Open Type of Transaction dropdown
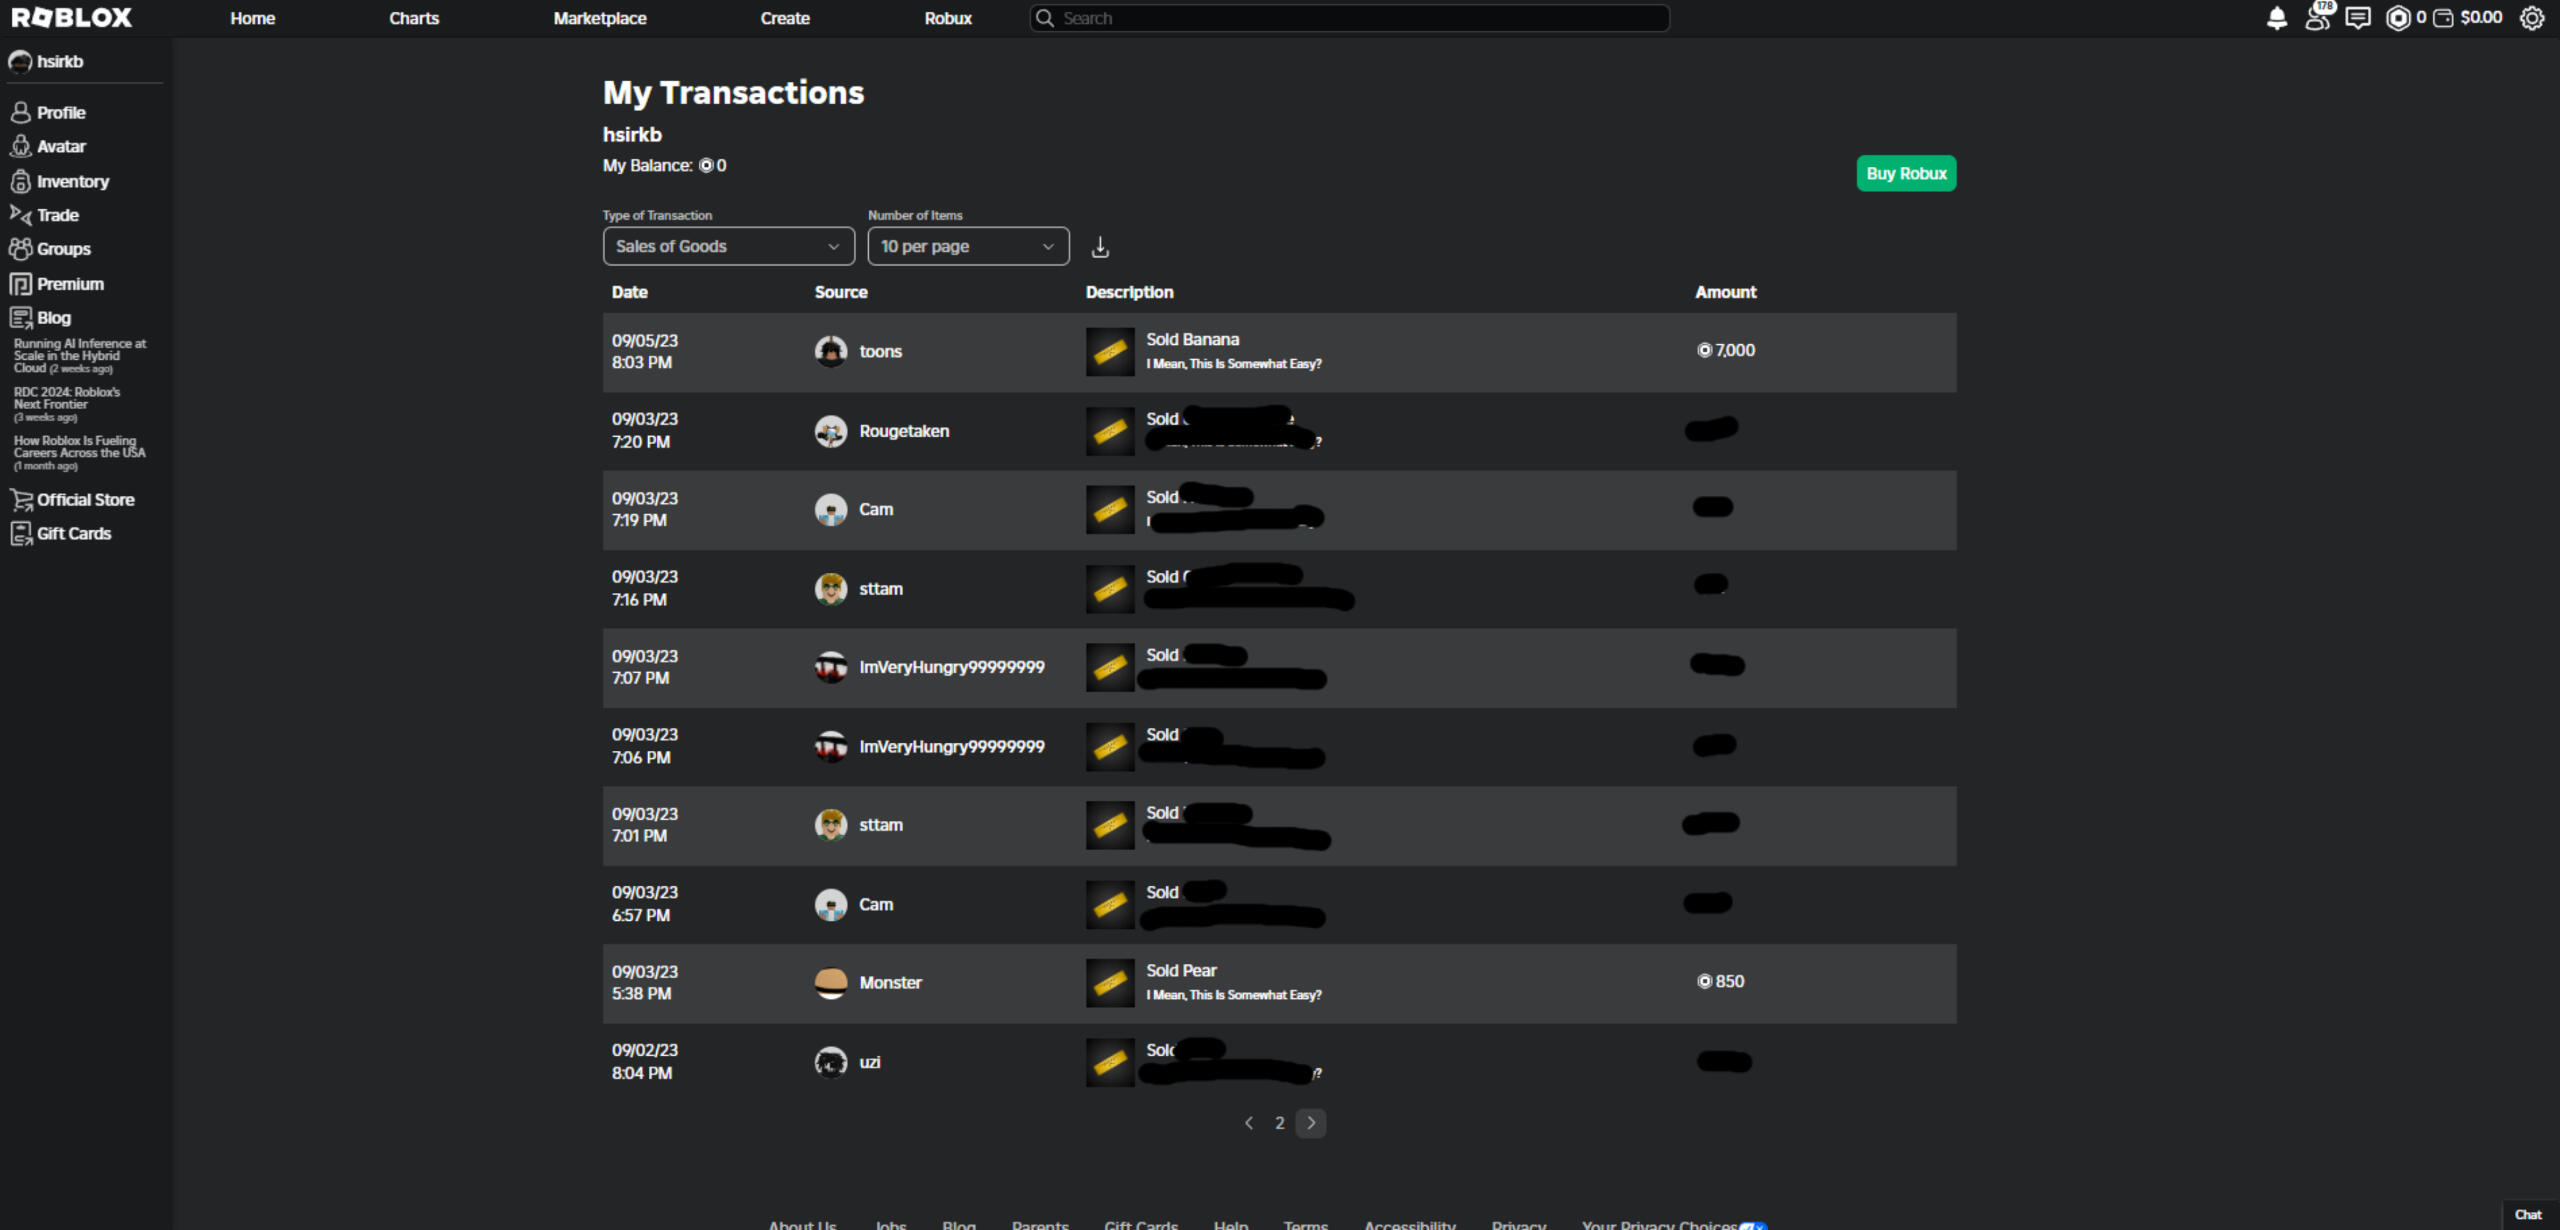The height and width of the screenshot is (1230, 2560). point(728,246)
